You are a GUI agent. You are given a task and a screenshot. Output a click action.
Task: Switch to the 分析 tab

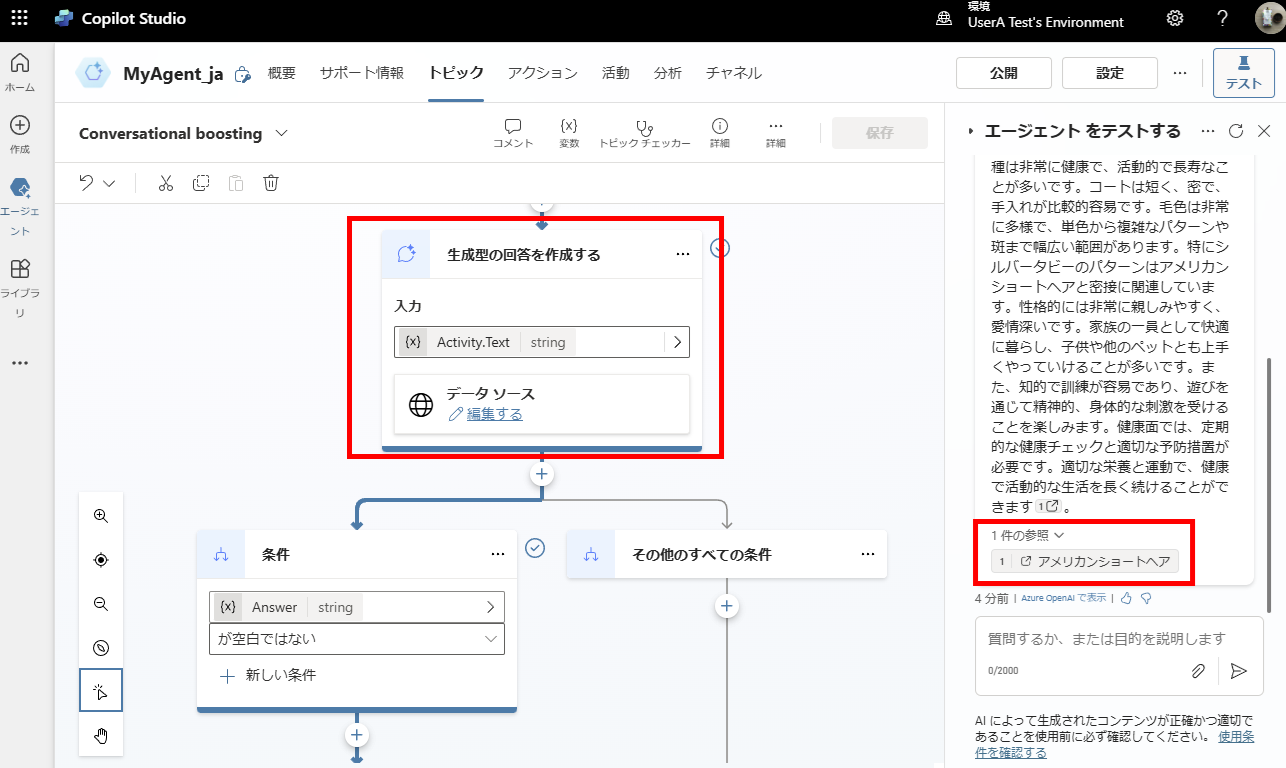(667, 72)
